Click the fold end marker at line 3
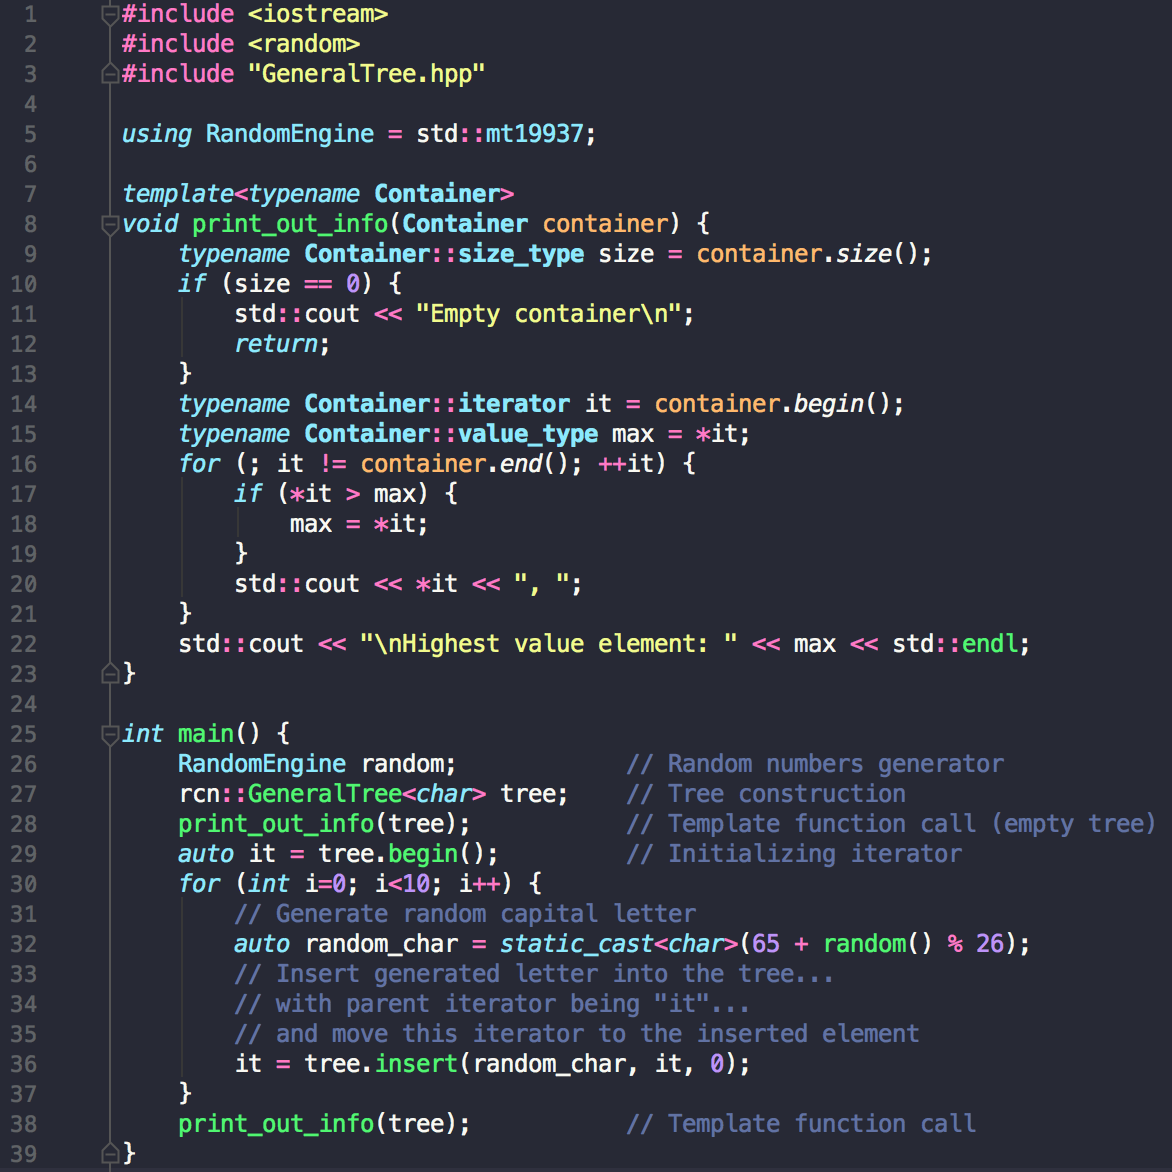 click(110, 74)
